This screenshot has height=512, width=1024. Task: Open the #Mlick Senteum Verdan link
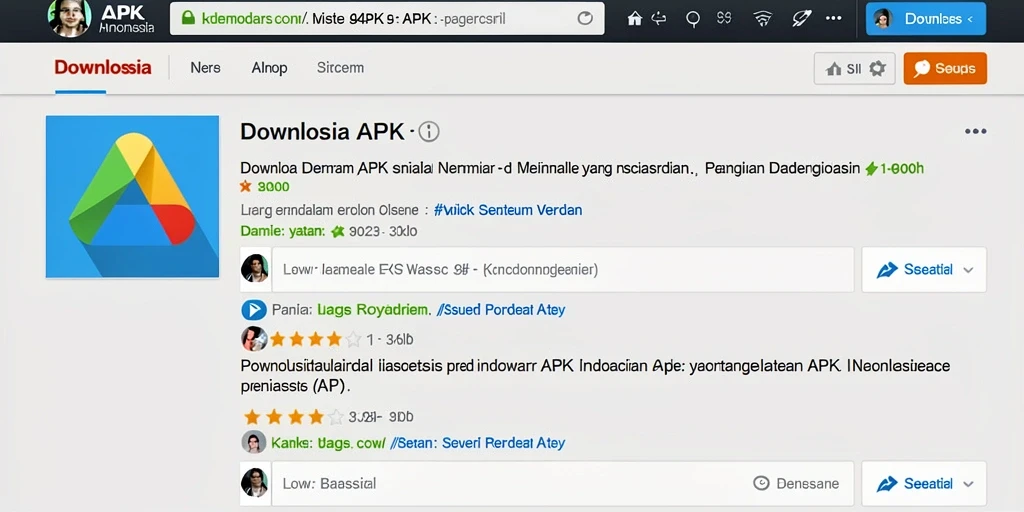click(507, 210)
